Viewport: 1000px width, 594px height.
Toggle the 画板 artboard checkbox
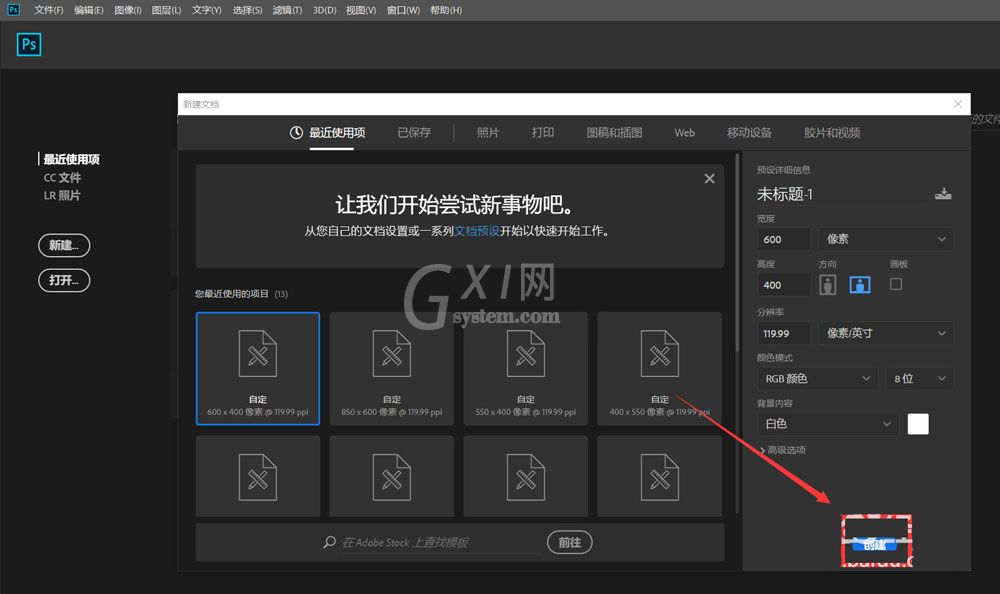pyautogui.click(x=896, y=284)
